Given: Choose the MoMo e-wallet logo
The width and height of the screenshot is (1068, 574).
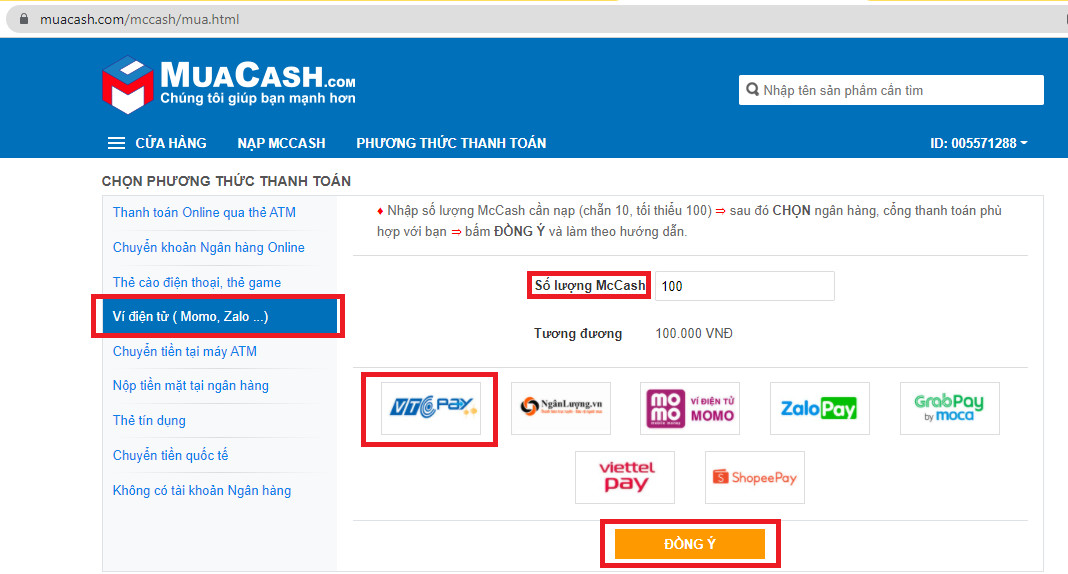Looking at the screenshot, I should [690, 408].
